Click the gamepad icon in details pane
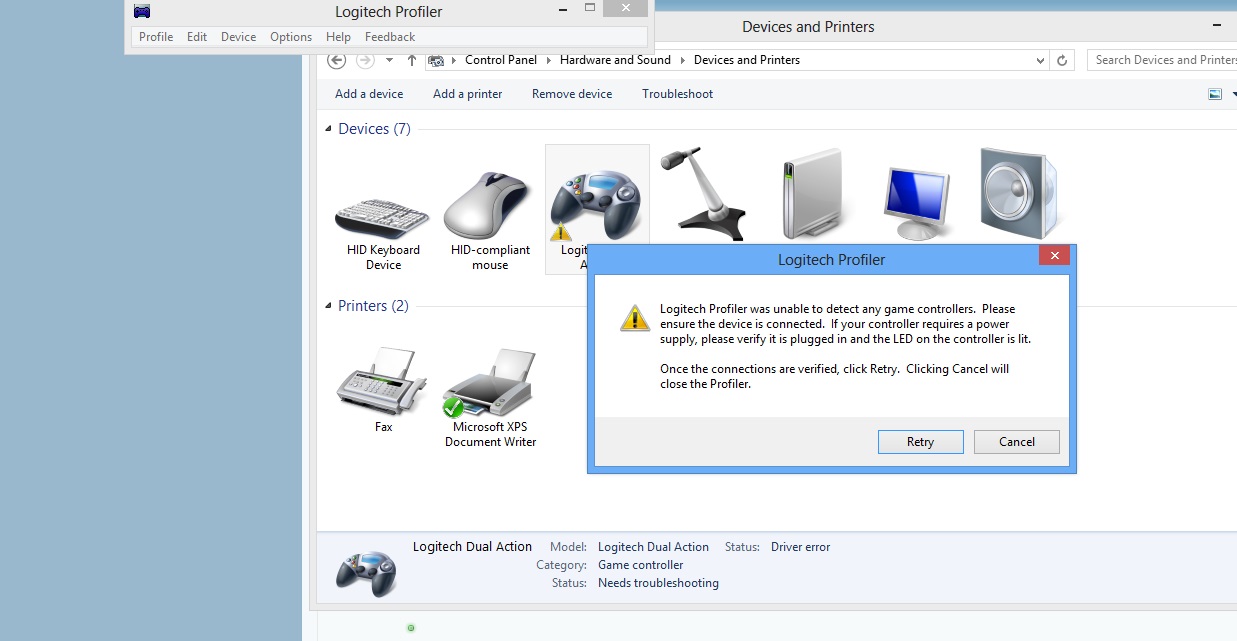1237x641 pixels. [365, 573]
